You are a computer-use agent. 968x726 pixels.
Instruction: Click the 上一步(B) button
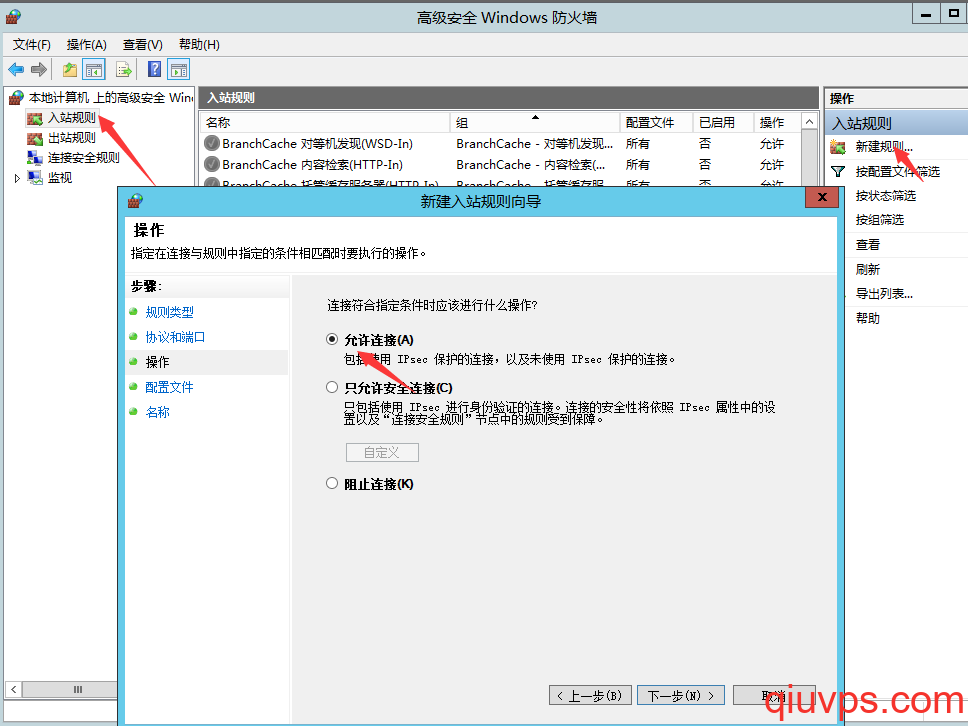pyautogui.click(x=590, y=695)
